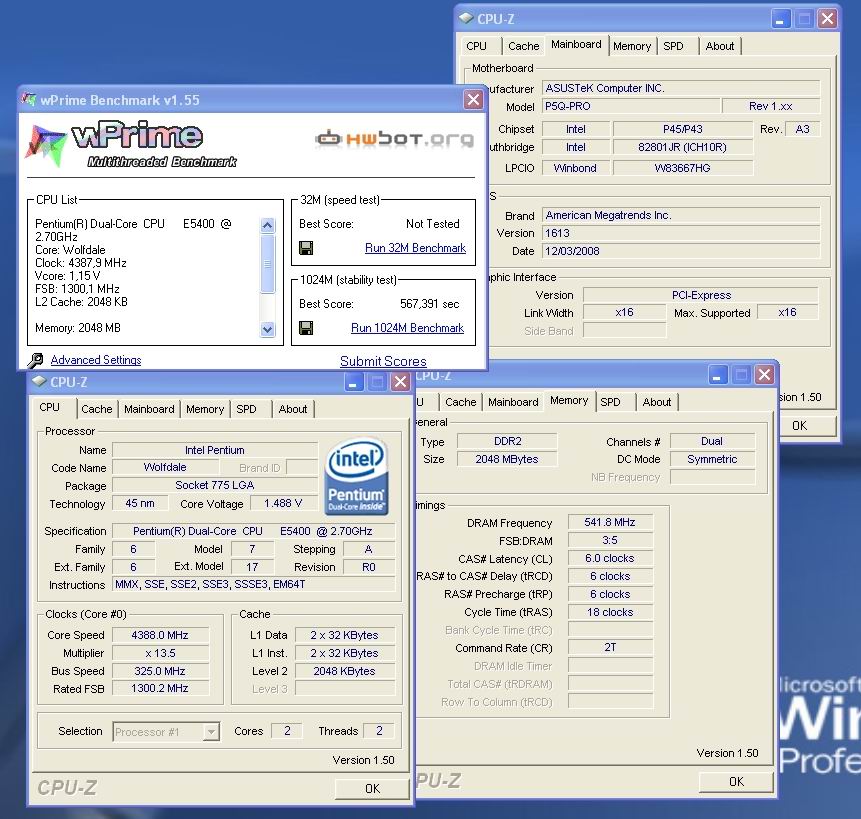Image resolution: width=861 pixels, height=819 pixels.
Task: Click the CPU-Z CPU window title icon
Action: tap(39, 381)
